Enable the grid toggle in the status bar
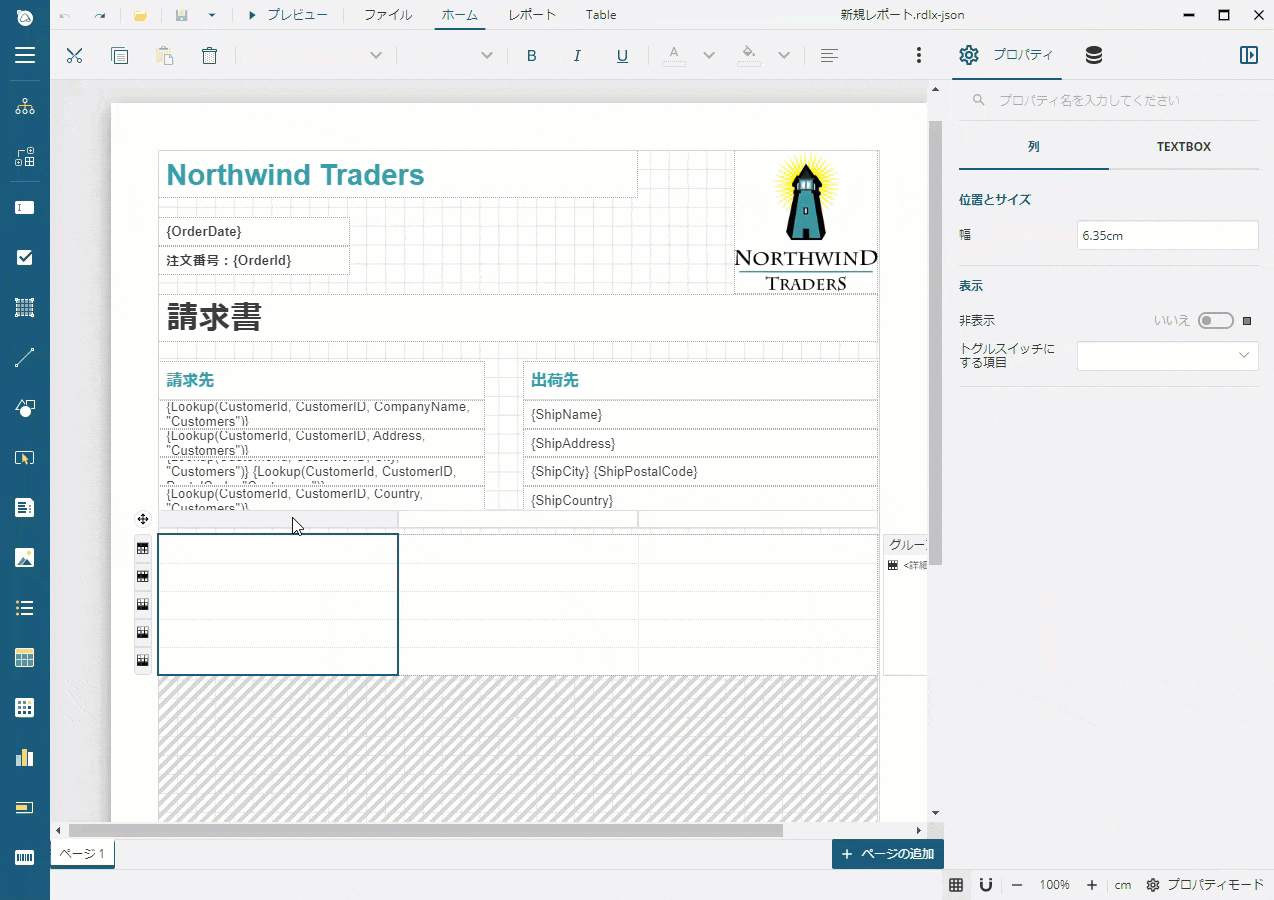1274x900 pixels. tap(956, 885)
